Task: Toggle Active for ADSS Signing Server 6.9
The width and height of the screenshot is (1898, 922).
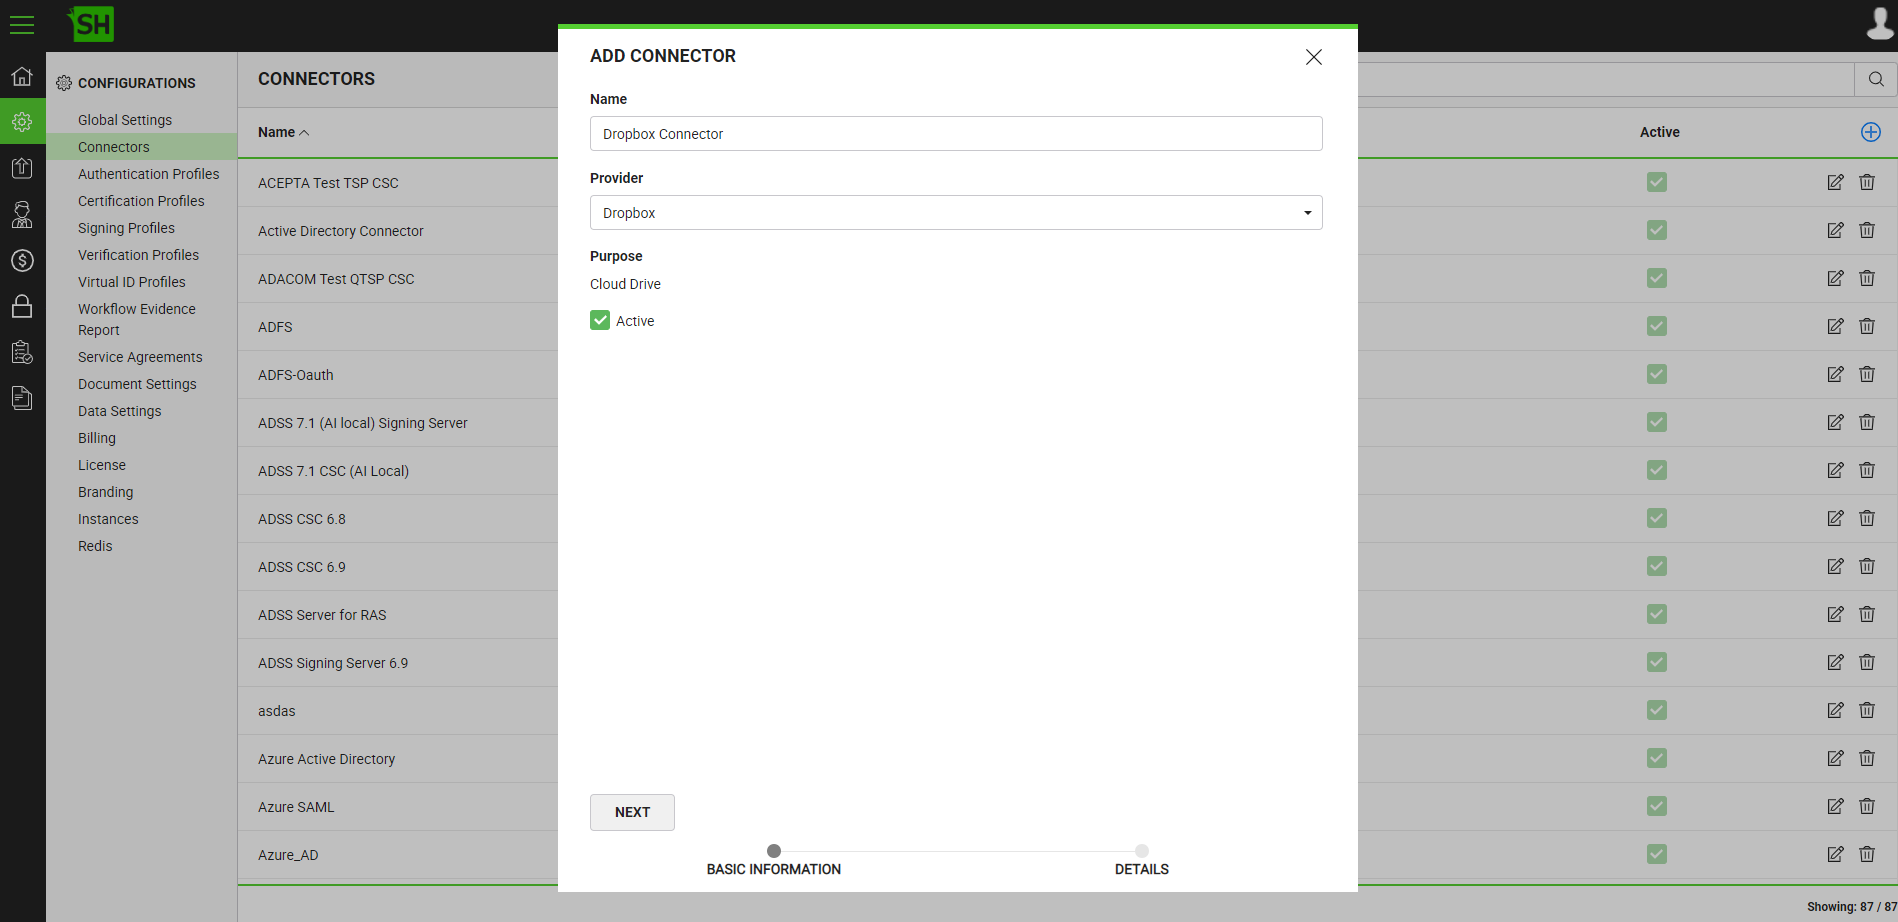Action: click(x=1657, y=662)
